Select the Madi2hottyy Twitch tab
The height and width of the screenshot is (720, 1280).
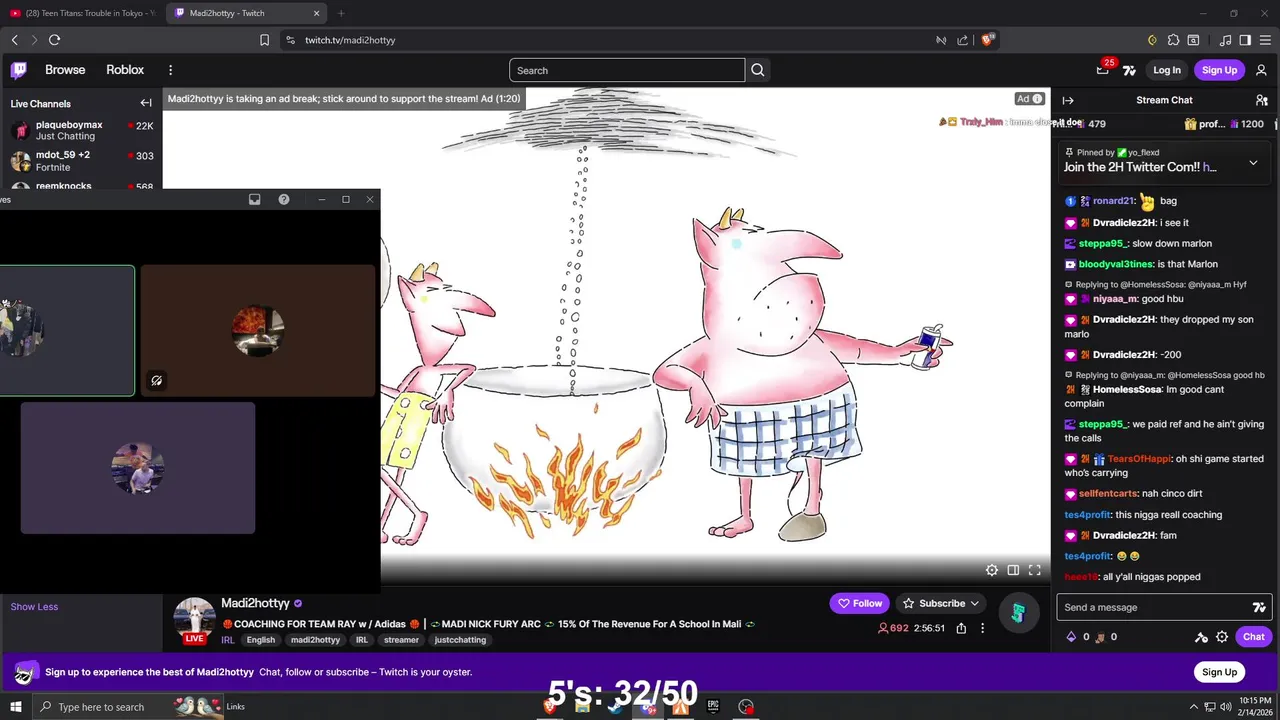coord(247,13)
